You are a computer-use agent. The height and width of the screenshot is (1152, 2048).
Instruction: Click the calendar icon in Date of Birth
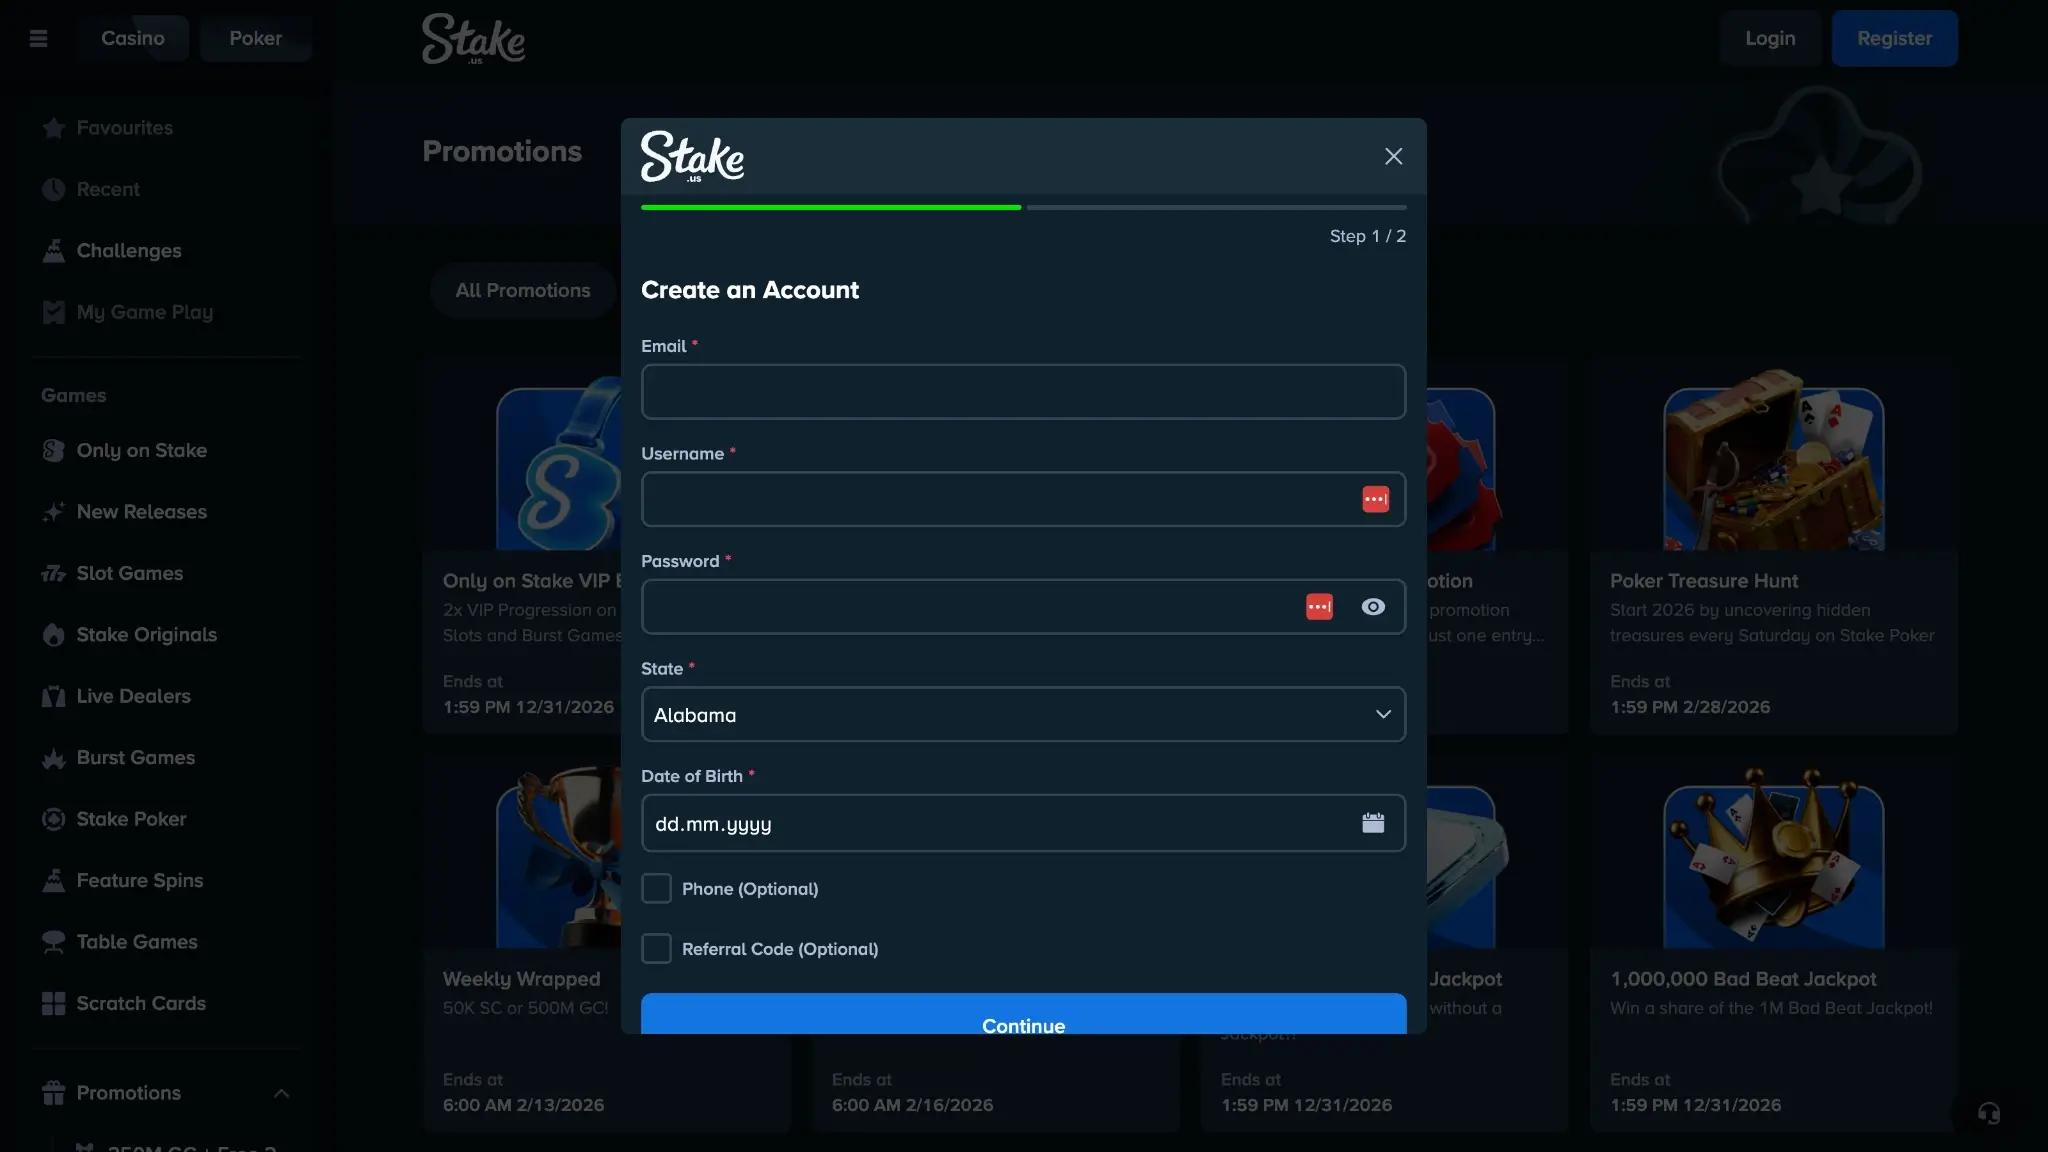pos(1373,823)
